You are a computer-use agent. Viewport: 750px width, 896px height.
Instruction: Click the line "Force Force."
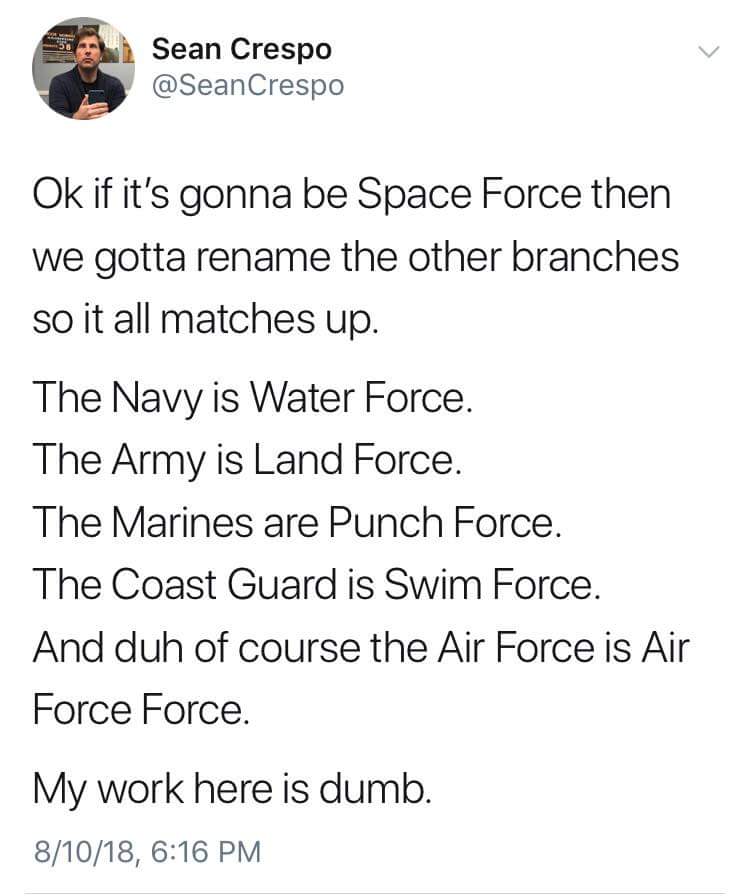click(139, 708)
